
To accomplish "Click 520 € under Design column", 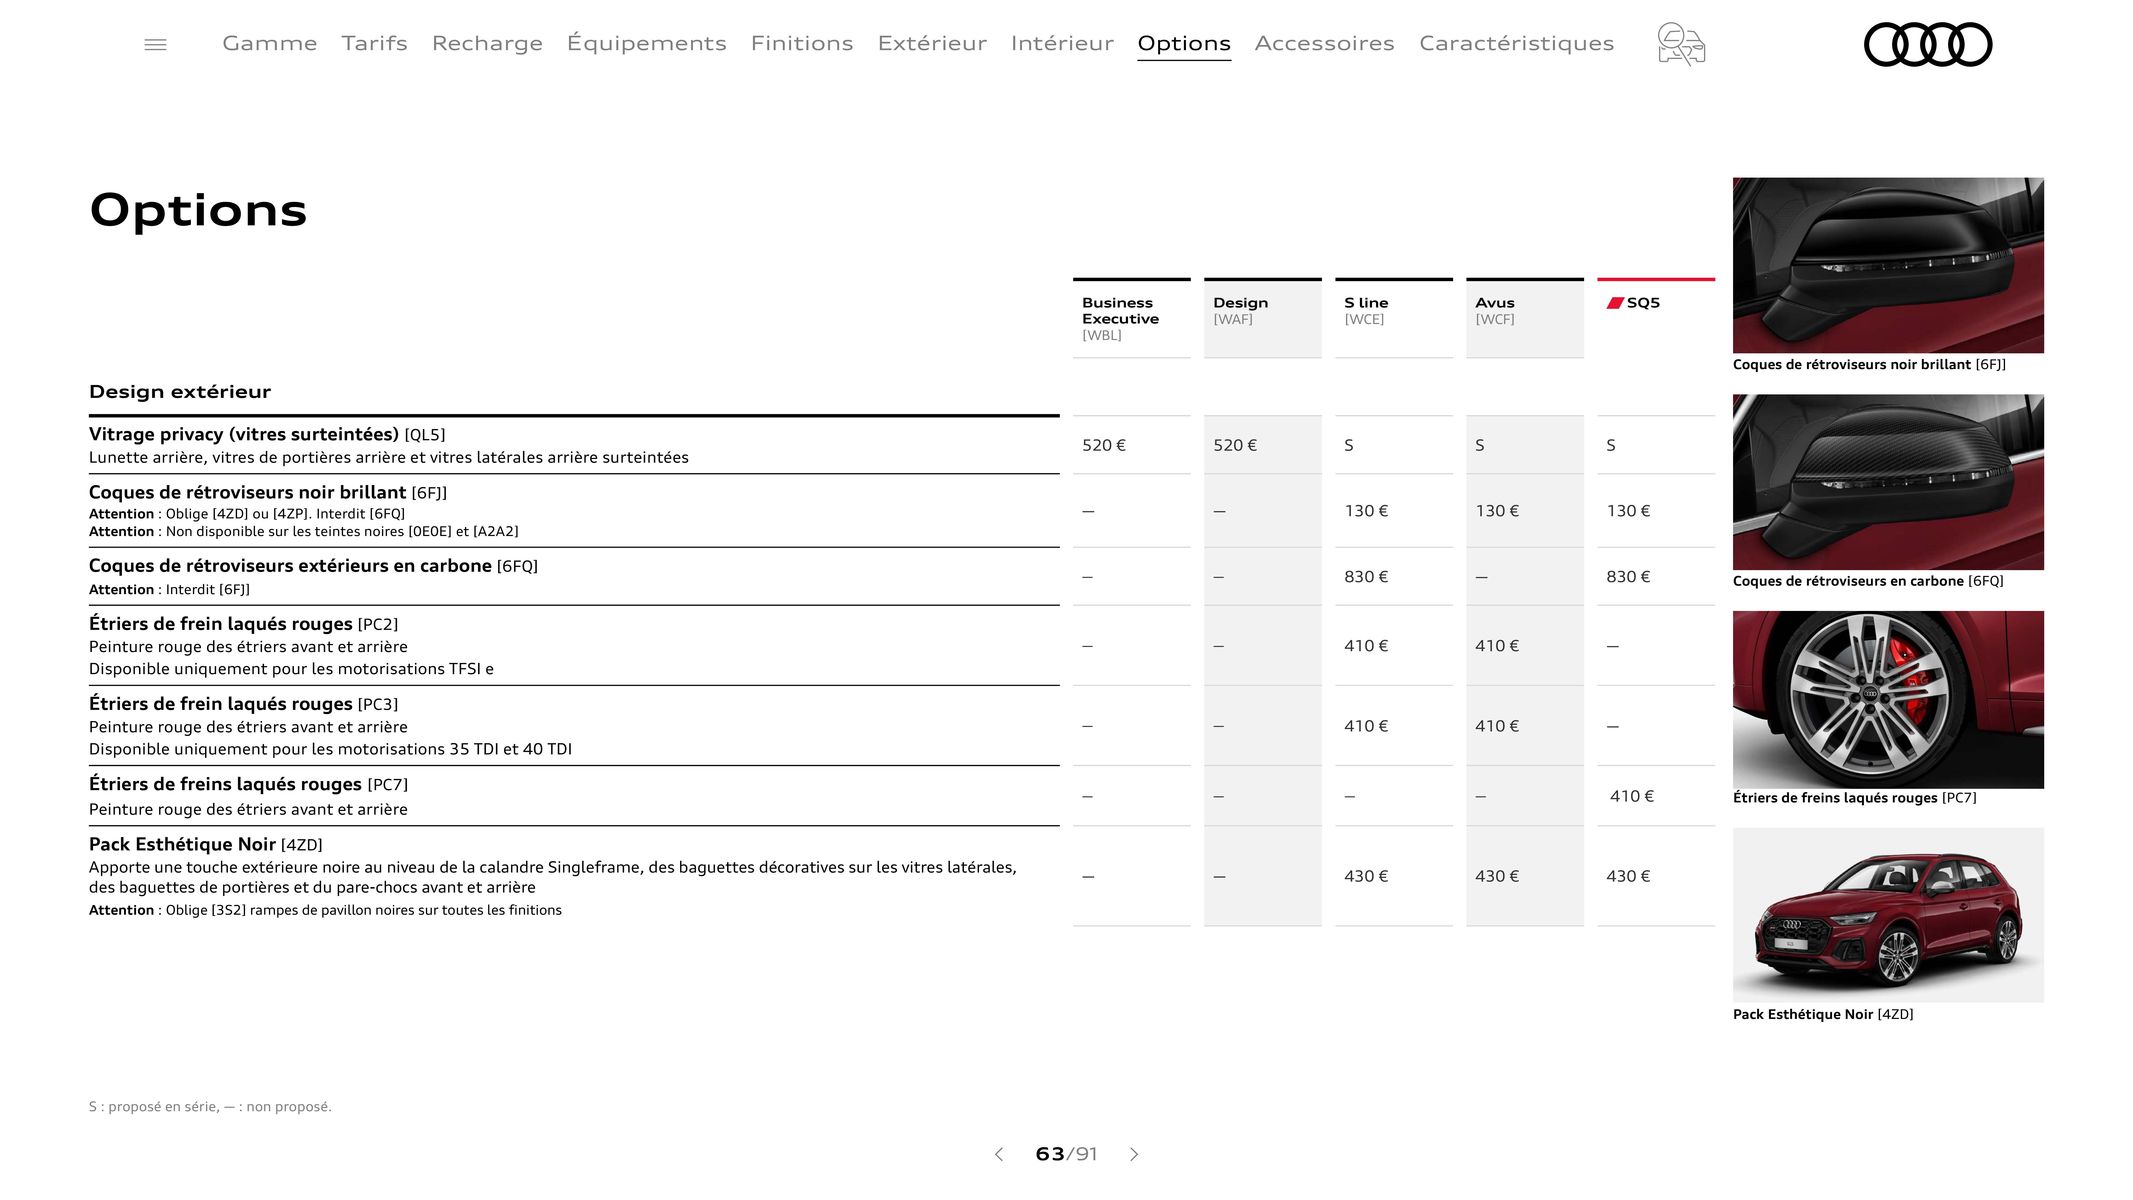I will [x=1235, y=445].
